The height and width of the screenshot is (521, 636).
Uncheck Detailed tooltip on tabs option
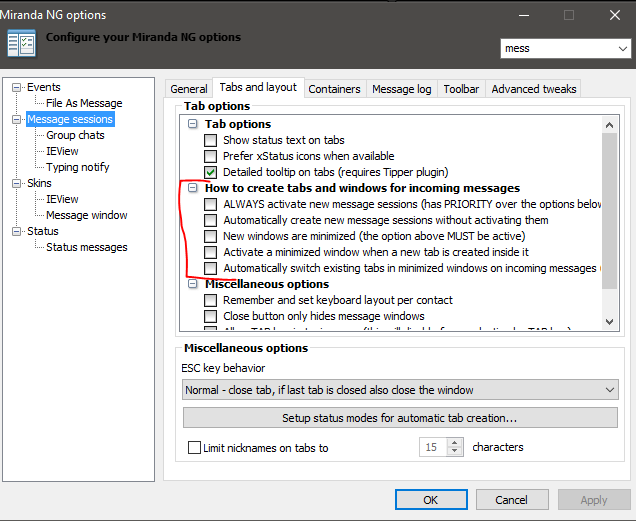tap(210, 172)
